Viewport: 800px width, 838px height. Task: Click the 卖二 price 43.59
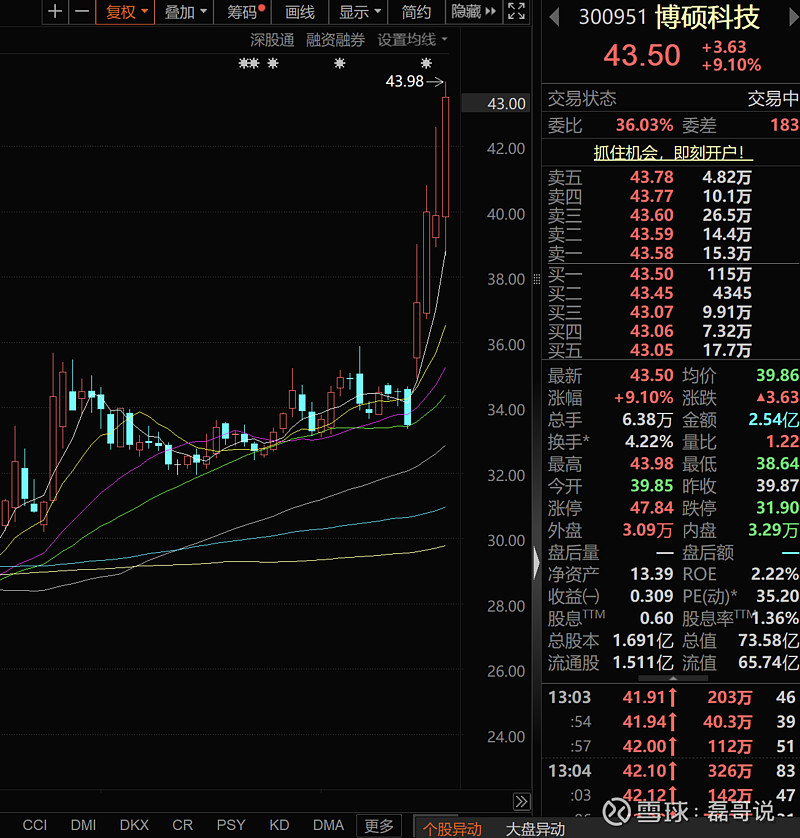point(651,234)
